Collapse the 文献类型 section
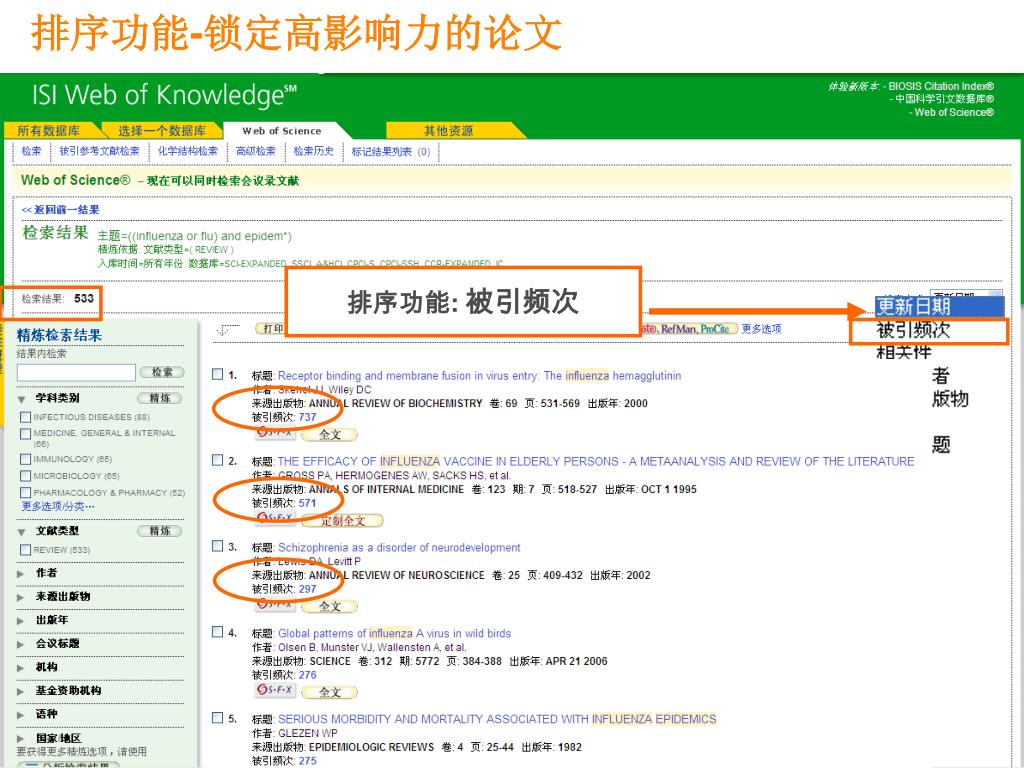 (x=22, y=532)
